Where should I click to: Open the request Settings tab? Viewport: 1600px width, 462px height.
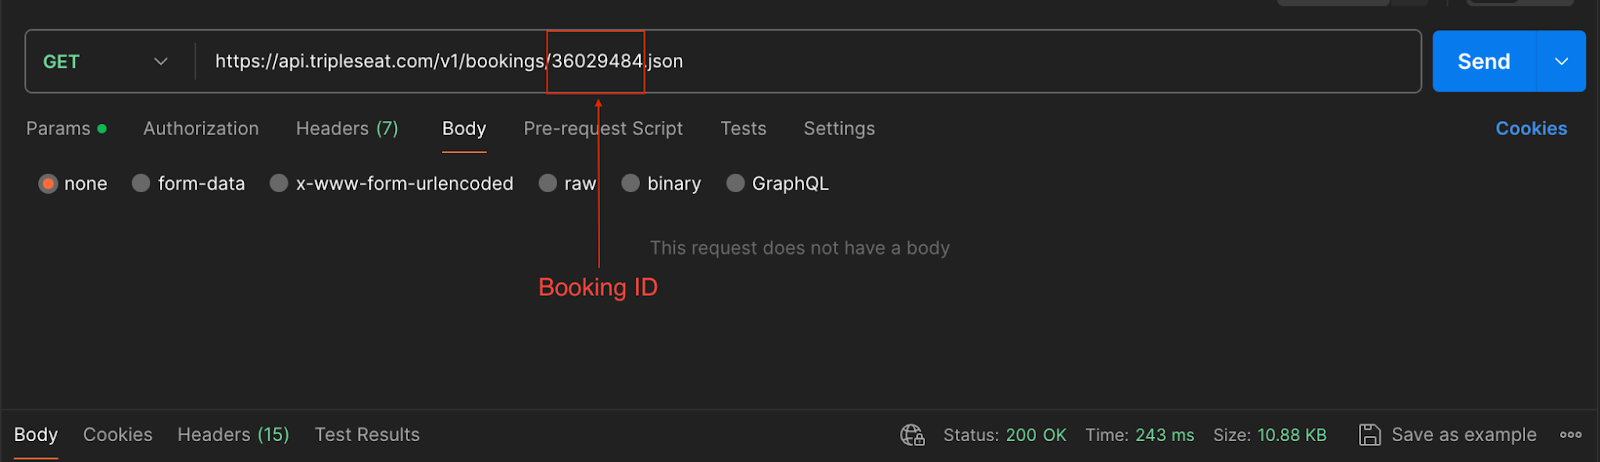pyautogui.click(x=839, y=128)
